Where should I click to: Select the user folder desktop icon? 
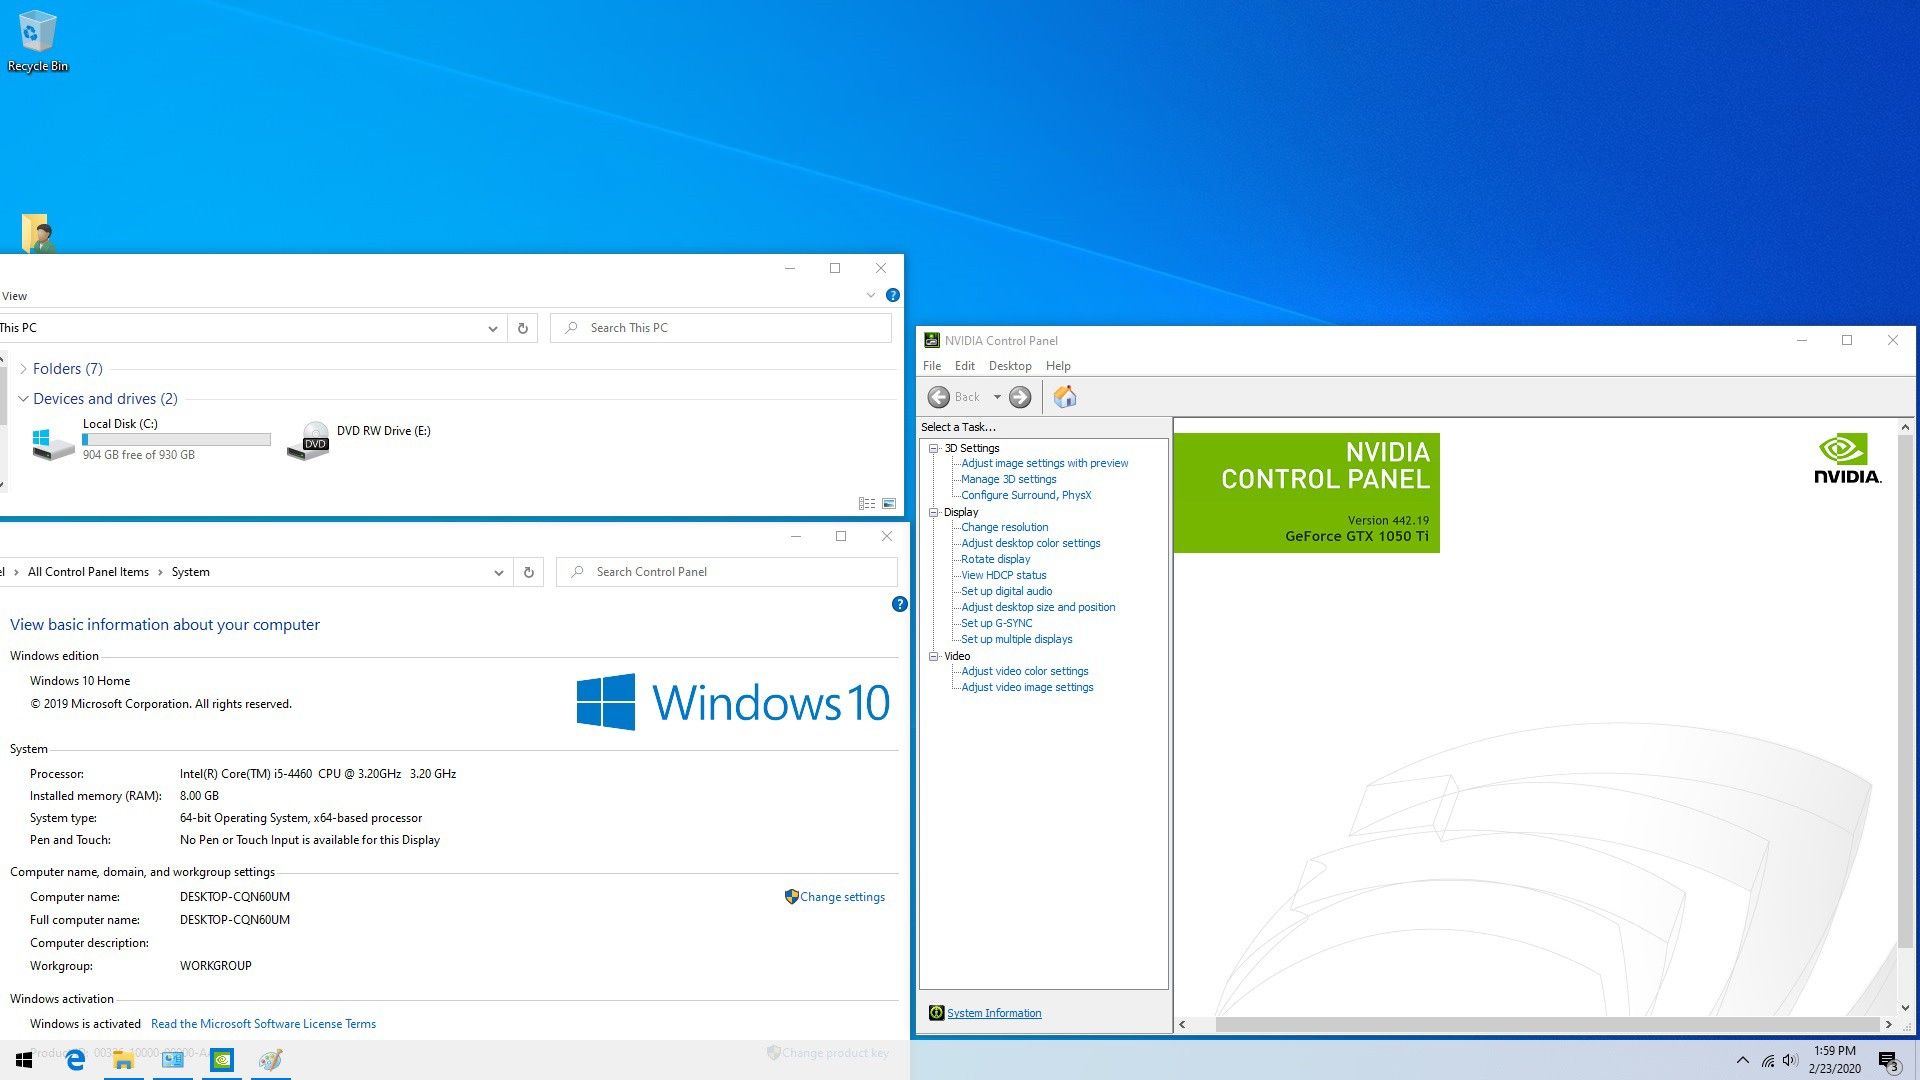pos(37,232)
